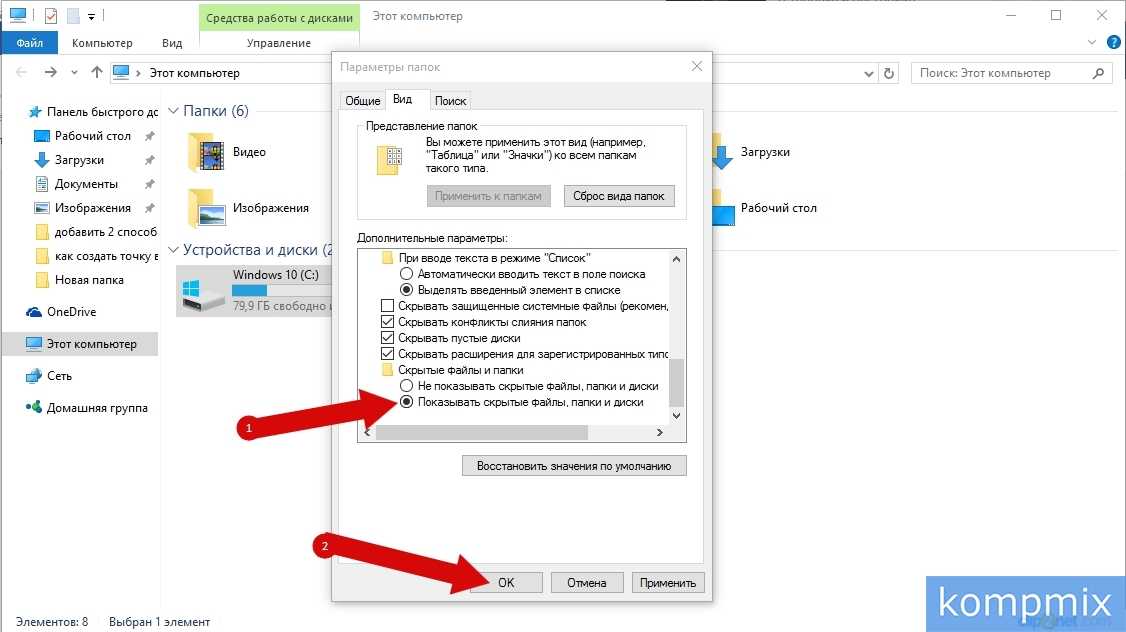Click the New folder quick access icon
The image size is (1126, 632).
(x=73, y=15)
